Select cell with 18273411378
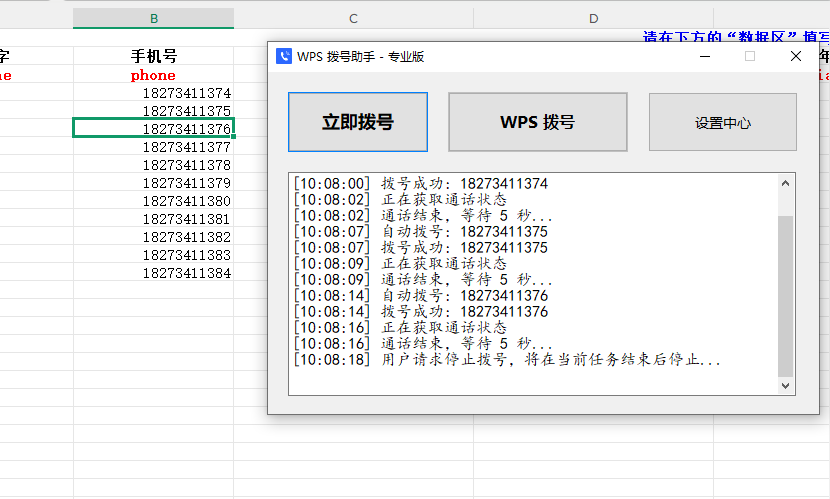The width and height of the screenshot is (830, 499). click(x=154, y=165)
